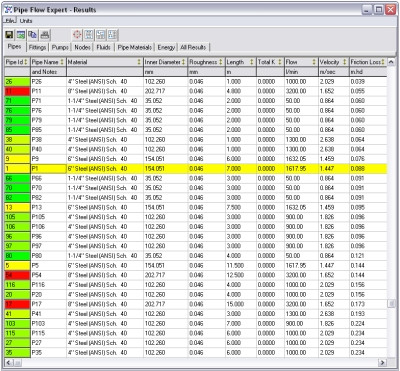Click the Print results icon
This screenshot has width=400, height=371.
point(45,35)
